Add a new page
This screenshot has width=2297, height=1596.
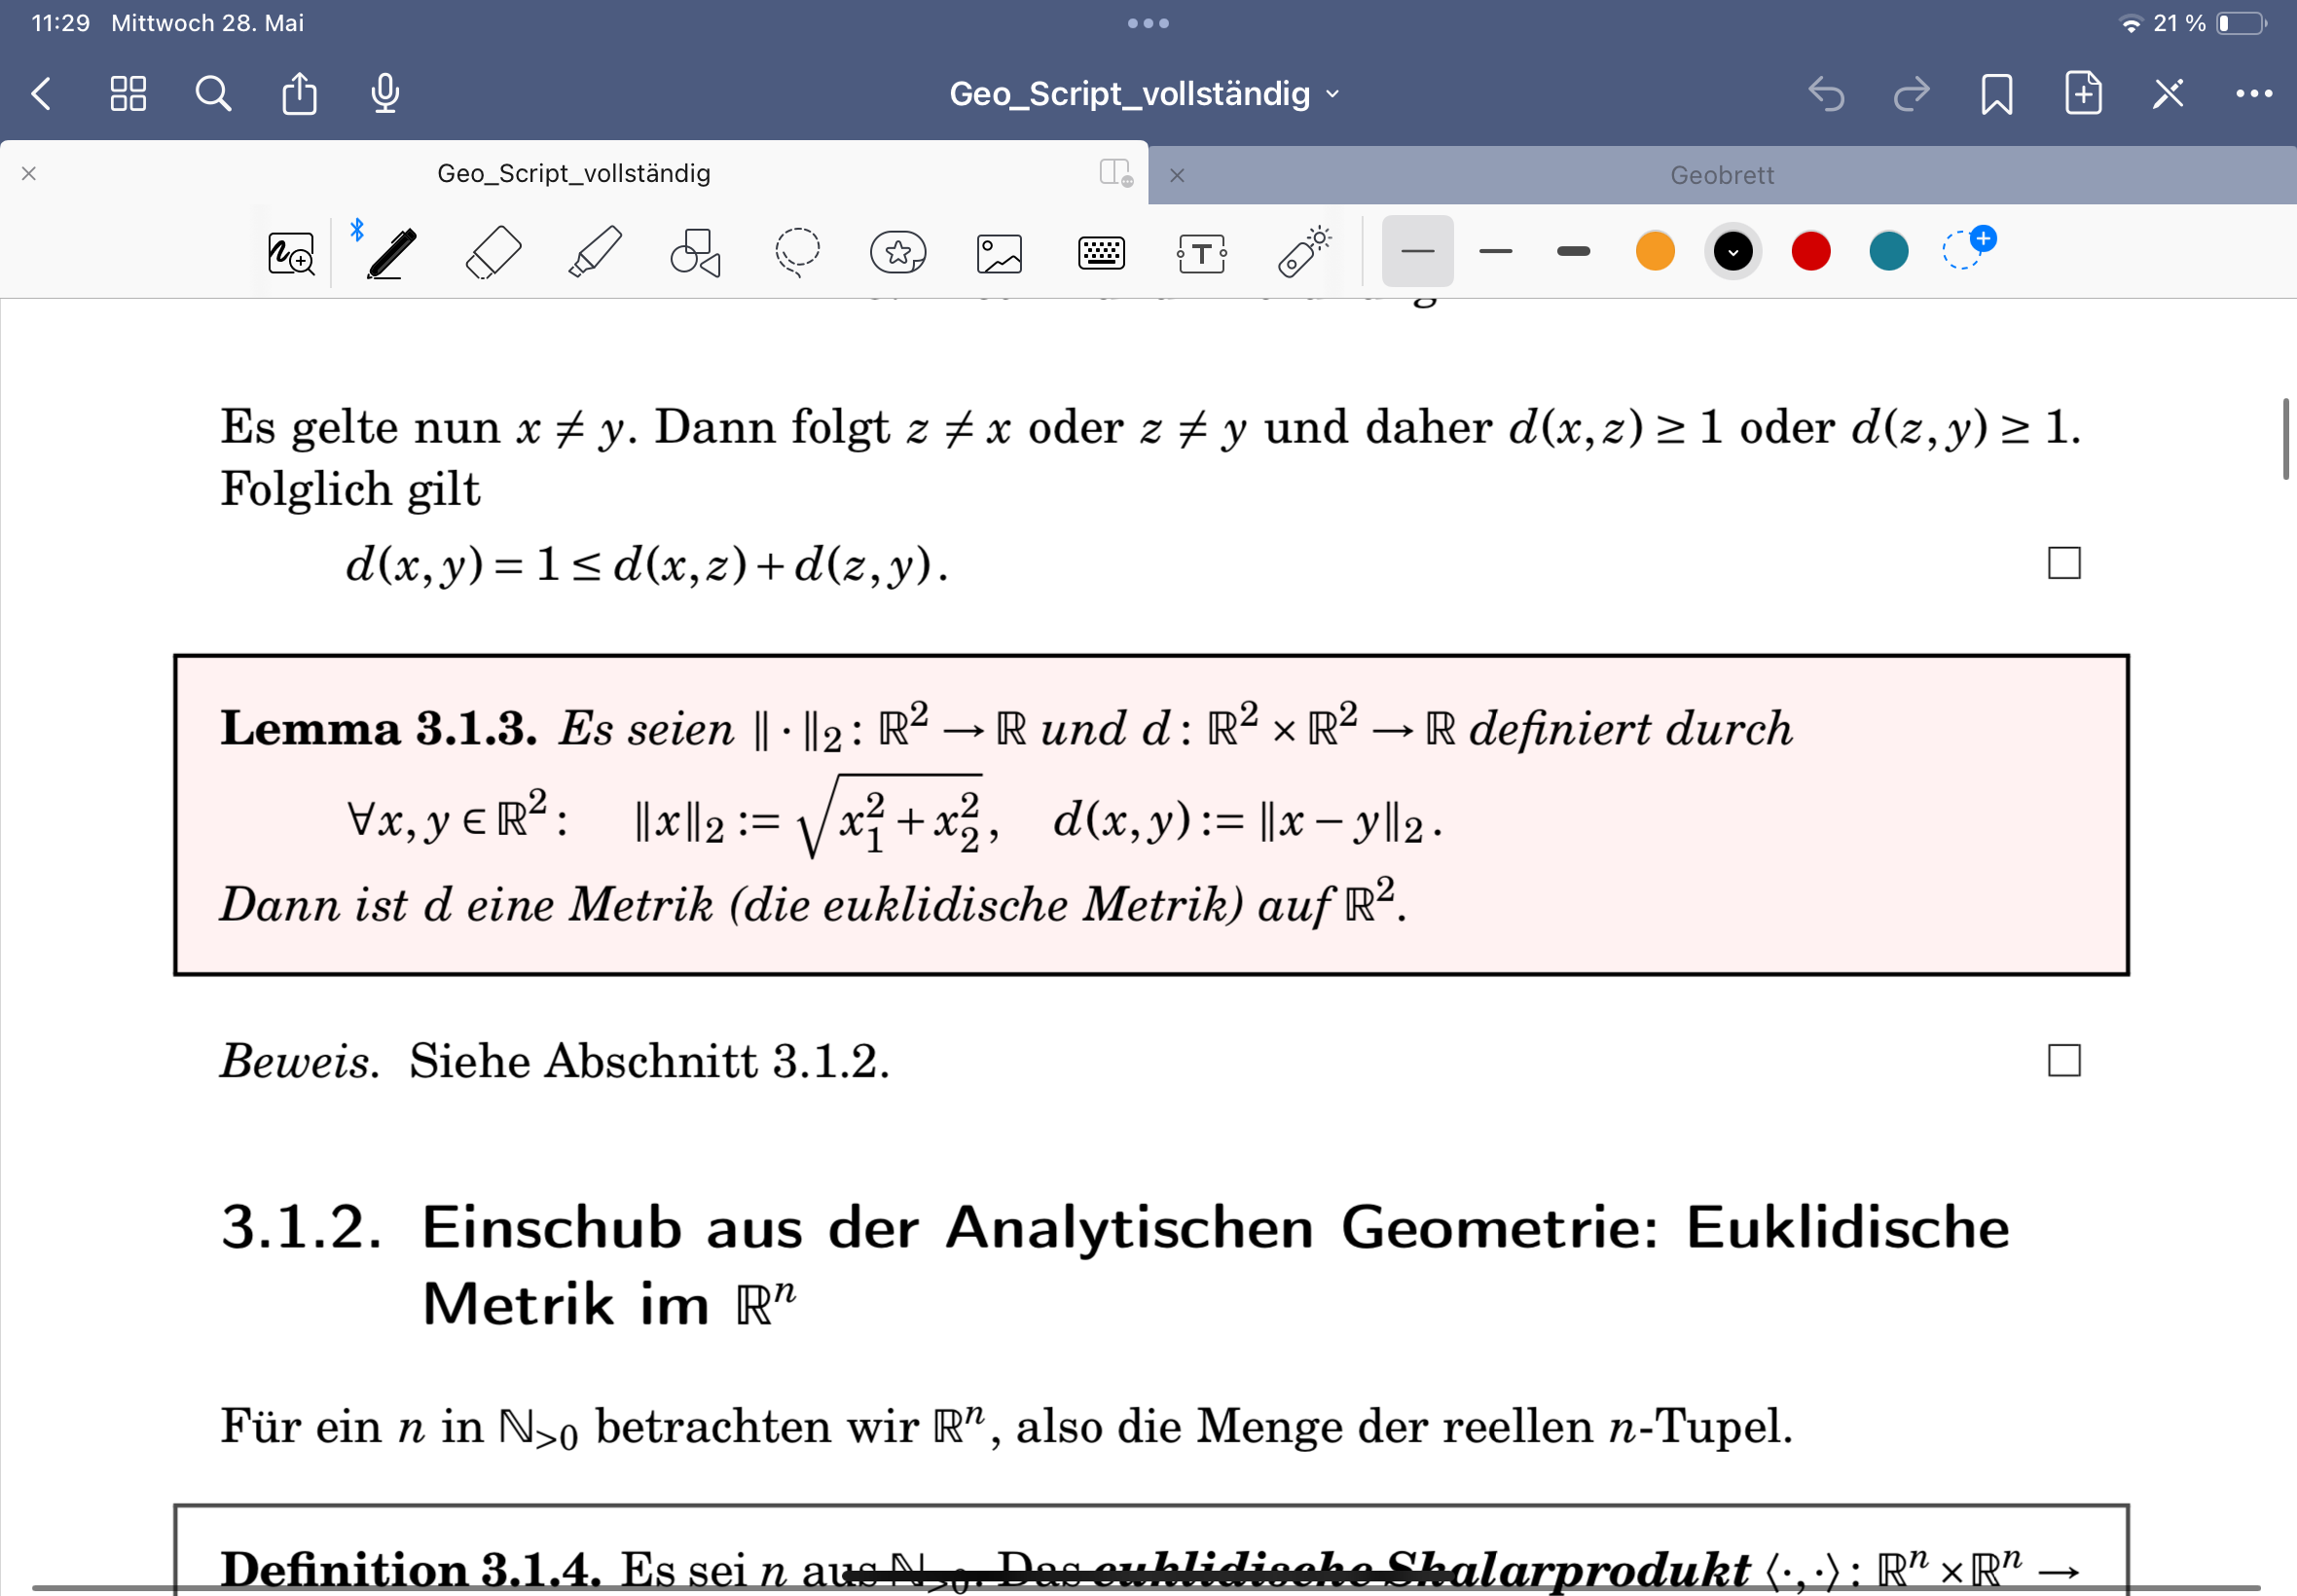pos(2083,94)
